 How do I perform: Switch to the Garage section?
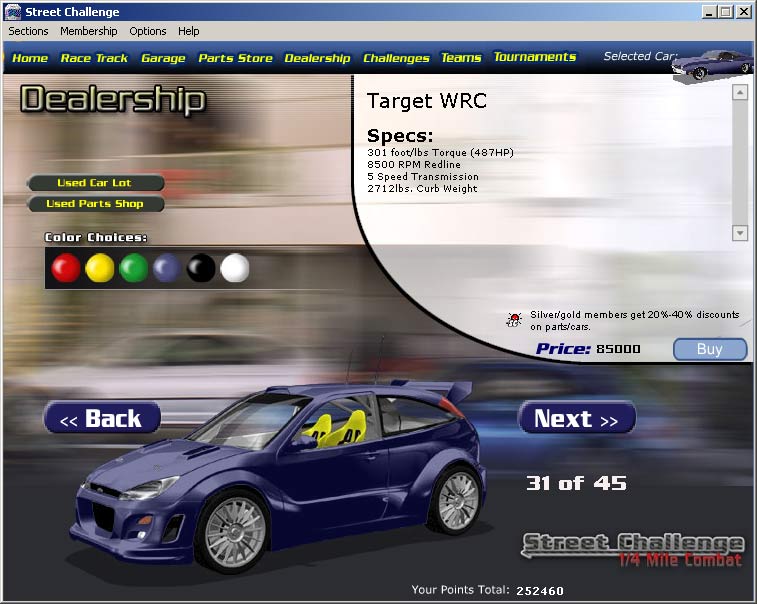(163, 58)
